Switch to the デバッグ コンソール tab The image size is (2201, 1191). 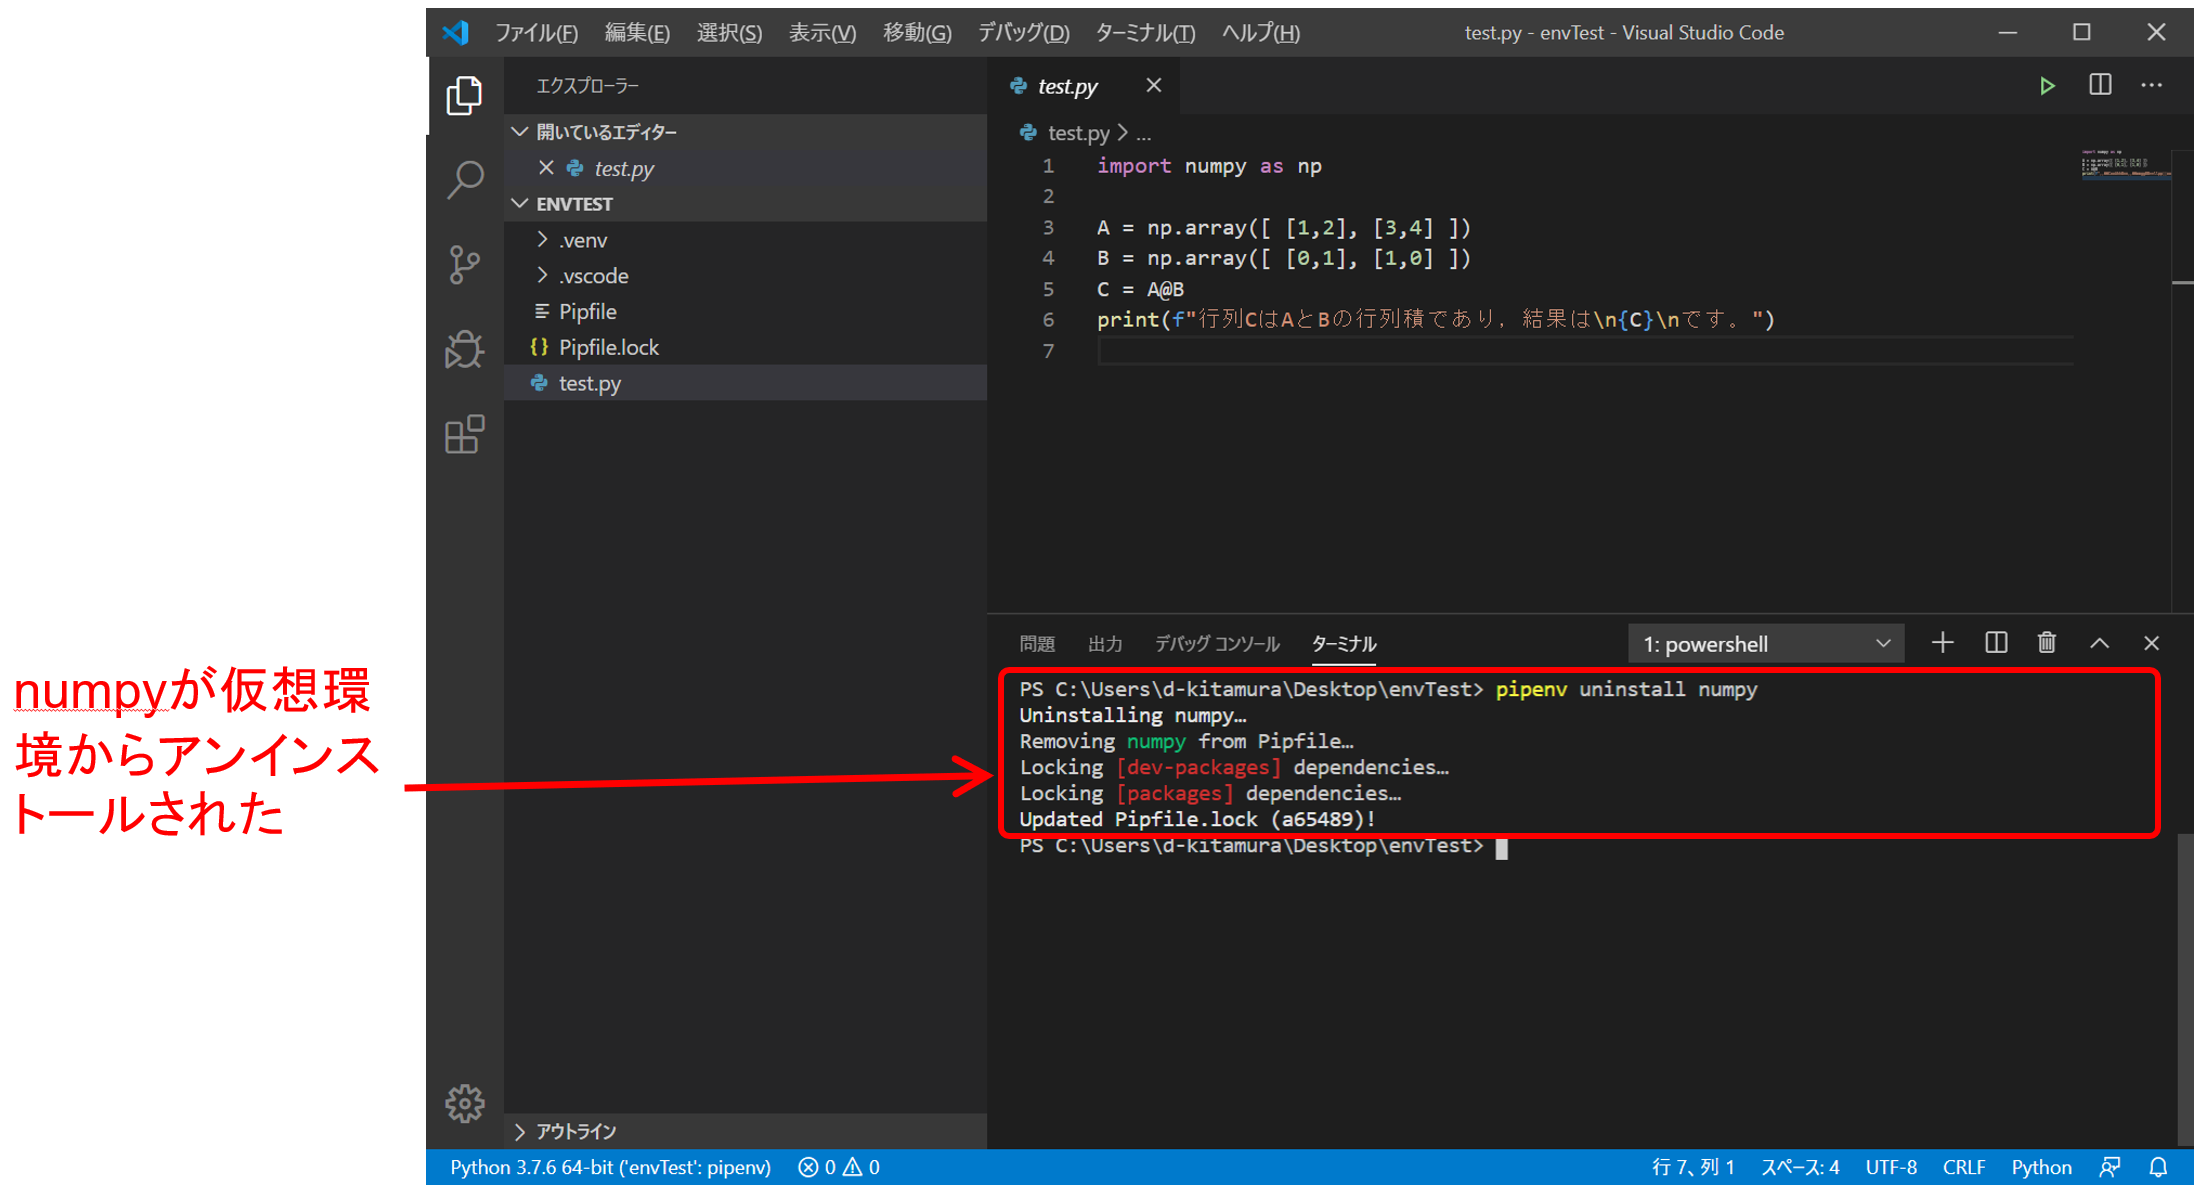[1217, 644]
